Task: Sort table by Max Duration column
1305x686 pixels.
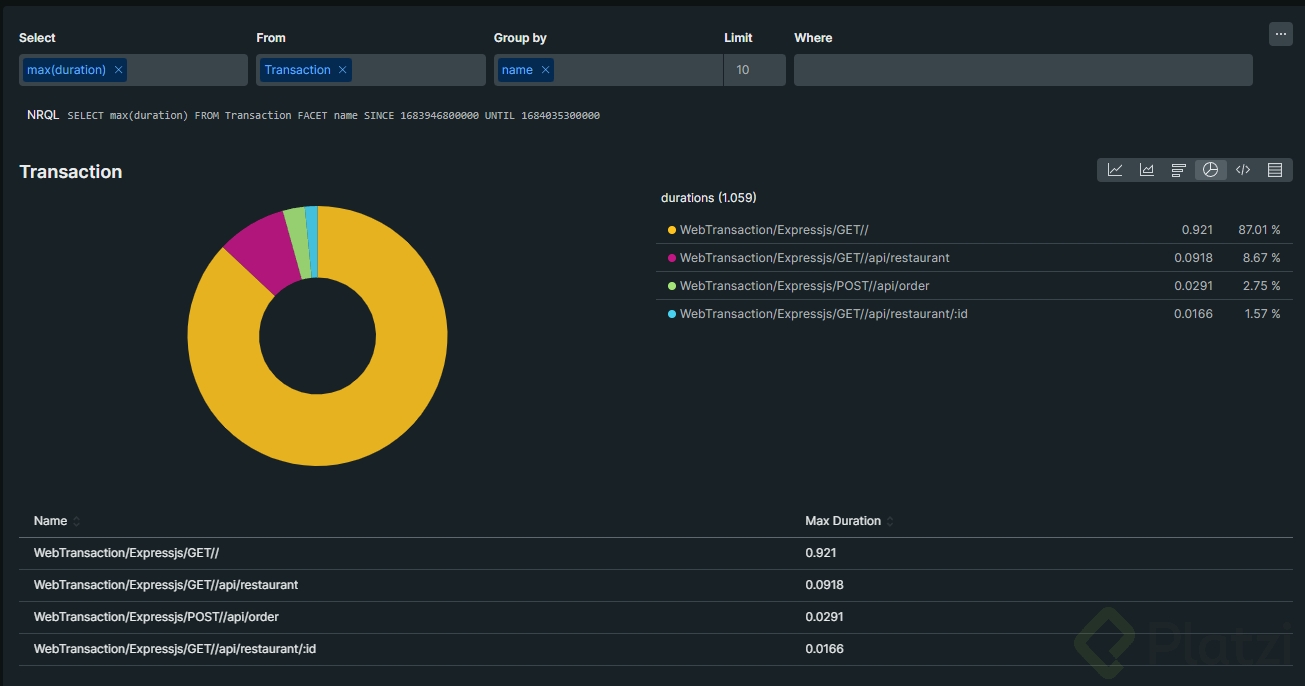Action: 845,521
